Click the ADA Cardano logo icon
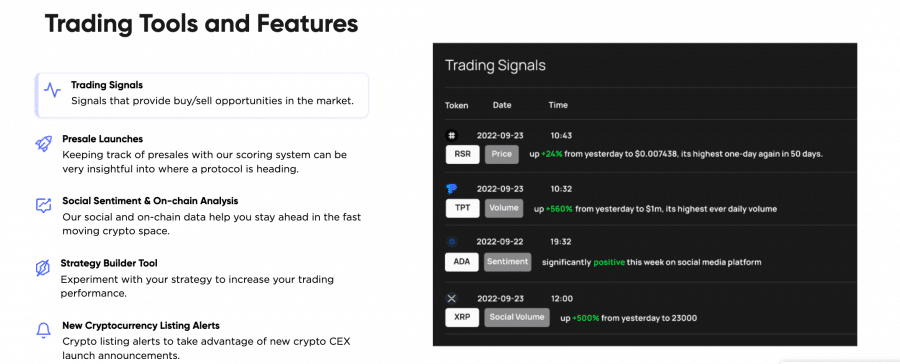This screenshot has height=364, width=900. [451, 242]
